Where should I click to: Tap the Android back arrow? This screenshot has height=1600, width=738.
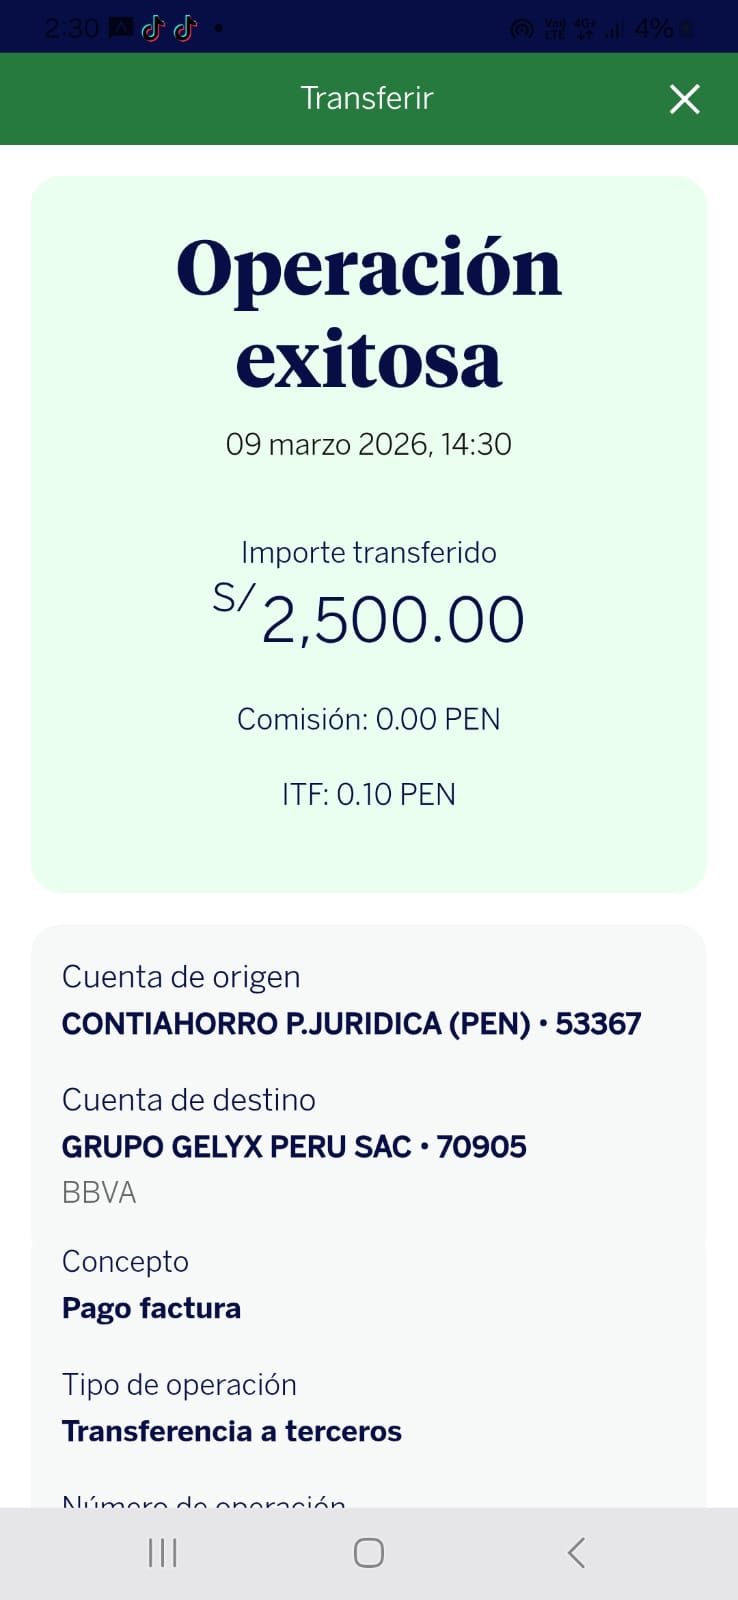click(x=576, y=1553)
